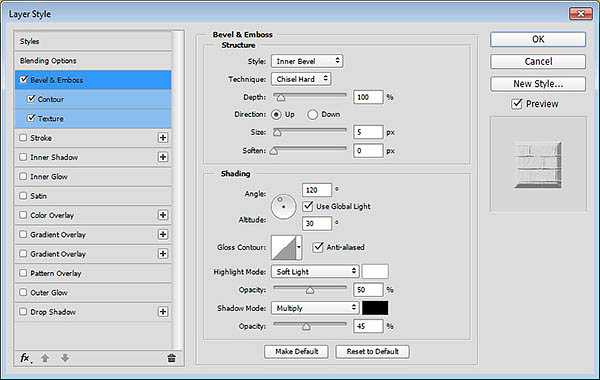Viewport: 600px width, 380px height.
Task: Click the trash delete effect icon
Action: pos(171,358)
